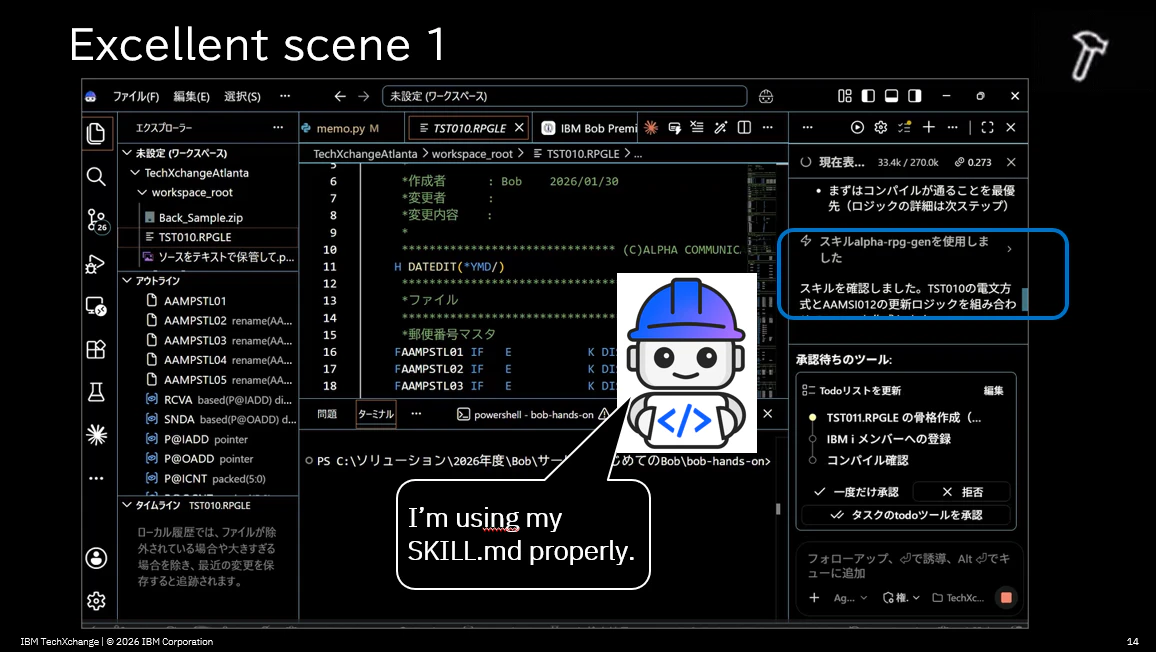Open the Search view in the activity bar
This screenshot has height=652, width=1156.
[96, 176]
